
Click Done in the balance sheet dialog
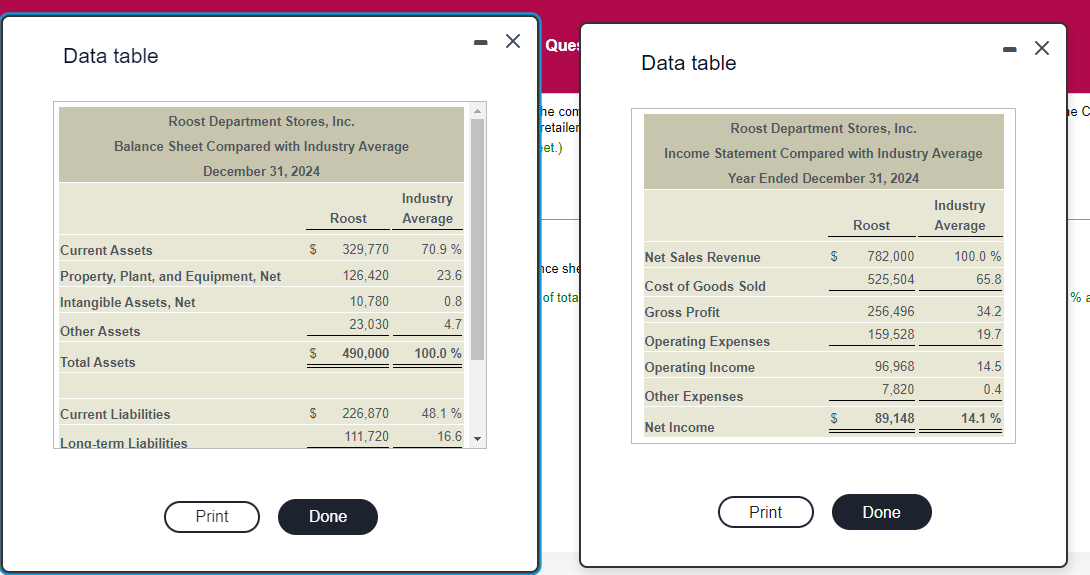point(328,517)
